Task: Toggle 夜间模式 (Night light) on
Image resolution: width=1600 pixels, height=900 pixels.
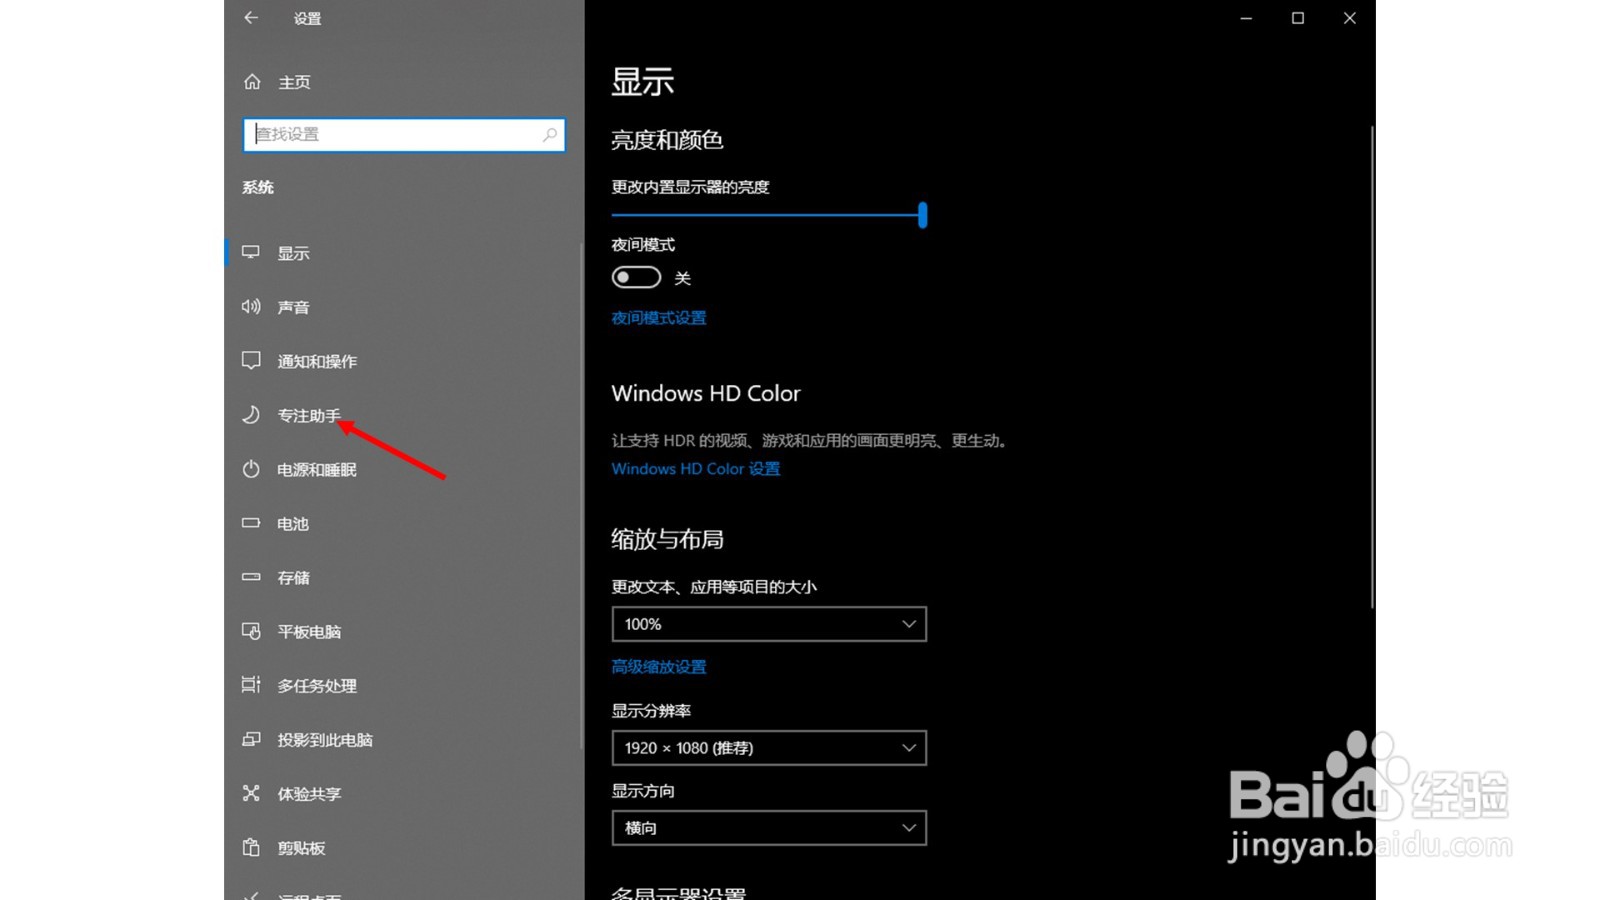Action: tap(636, 277)
